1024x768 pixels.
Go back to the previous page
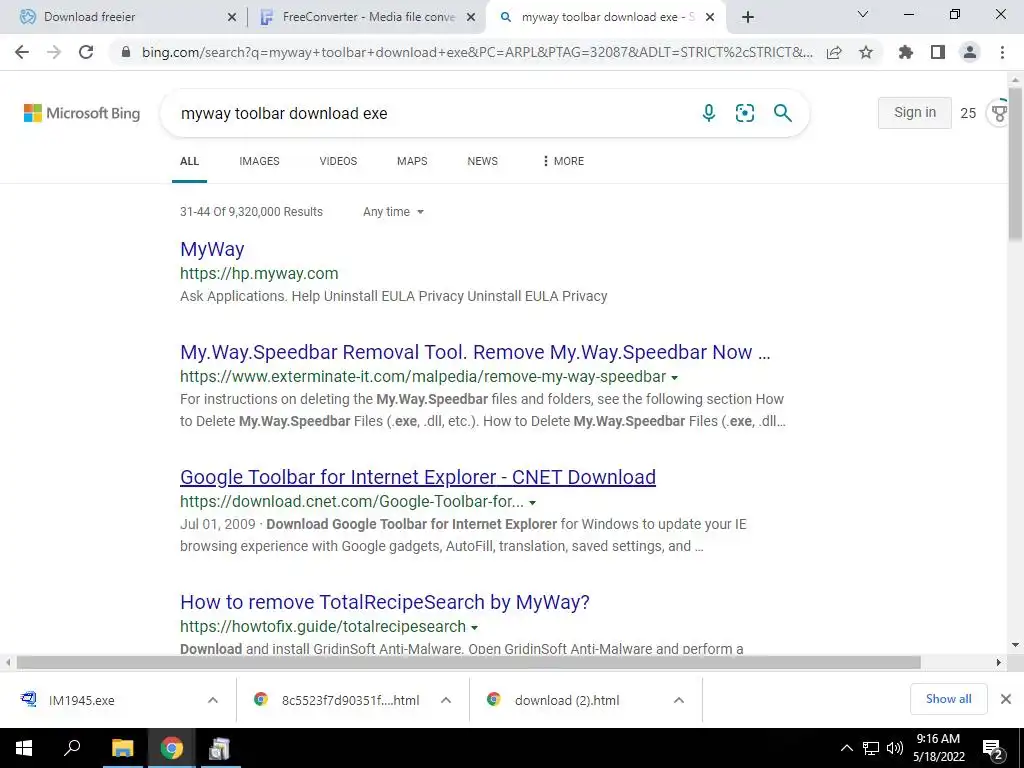22,52
